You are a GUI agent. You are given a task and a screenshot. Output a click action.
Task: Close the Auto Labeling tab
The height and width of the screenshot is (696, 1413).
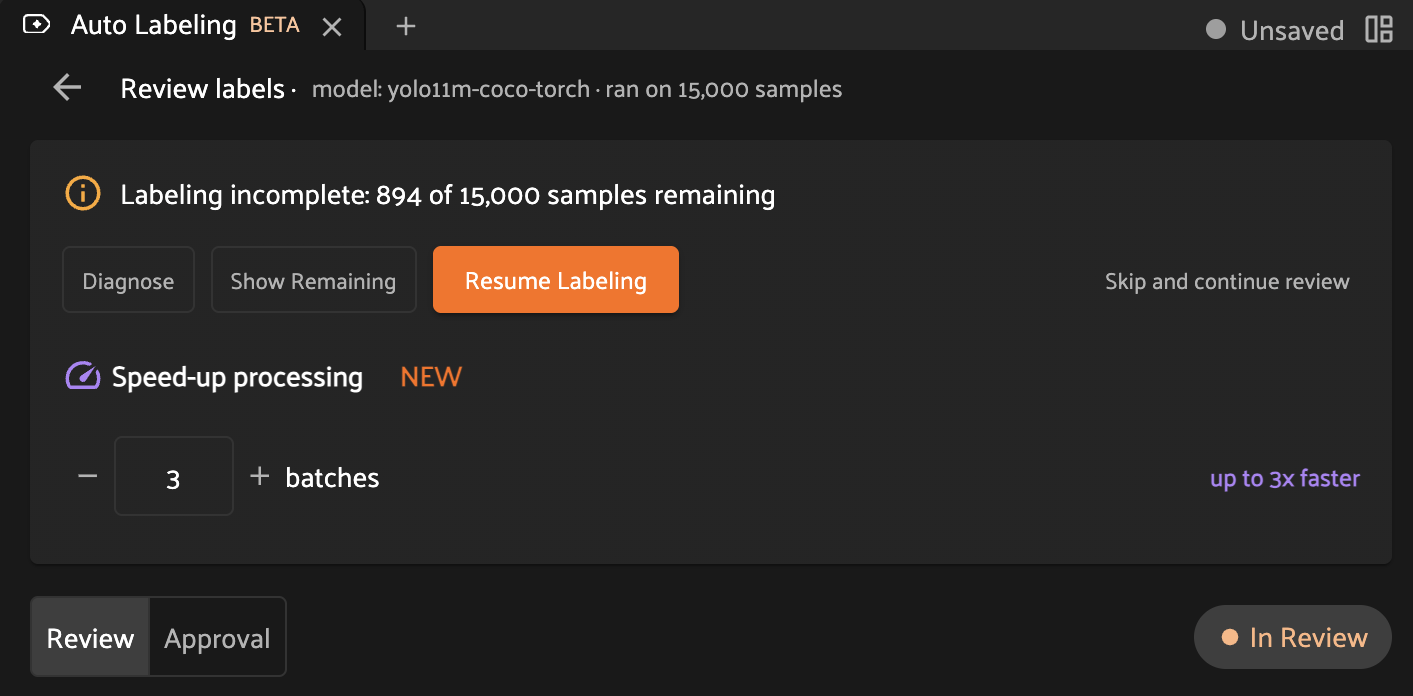[x=332, y=27]
